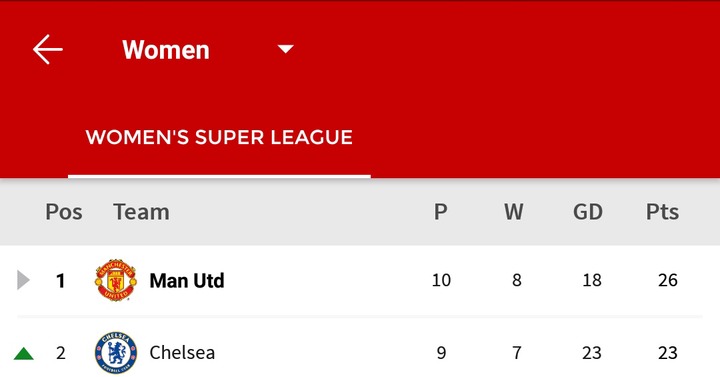Click the Team column header
Viewport: 720px width, 377px height.
(x=141, y=212)
